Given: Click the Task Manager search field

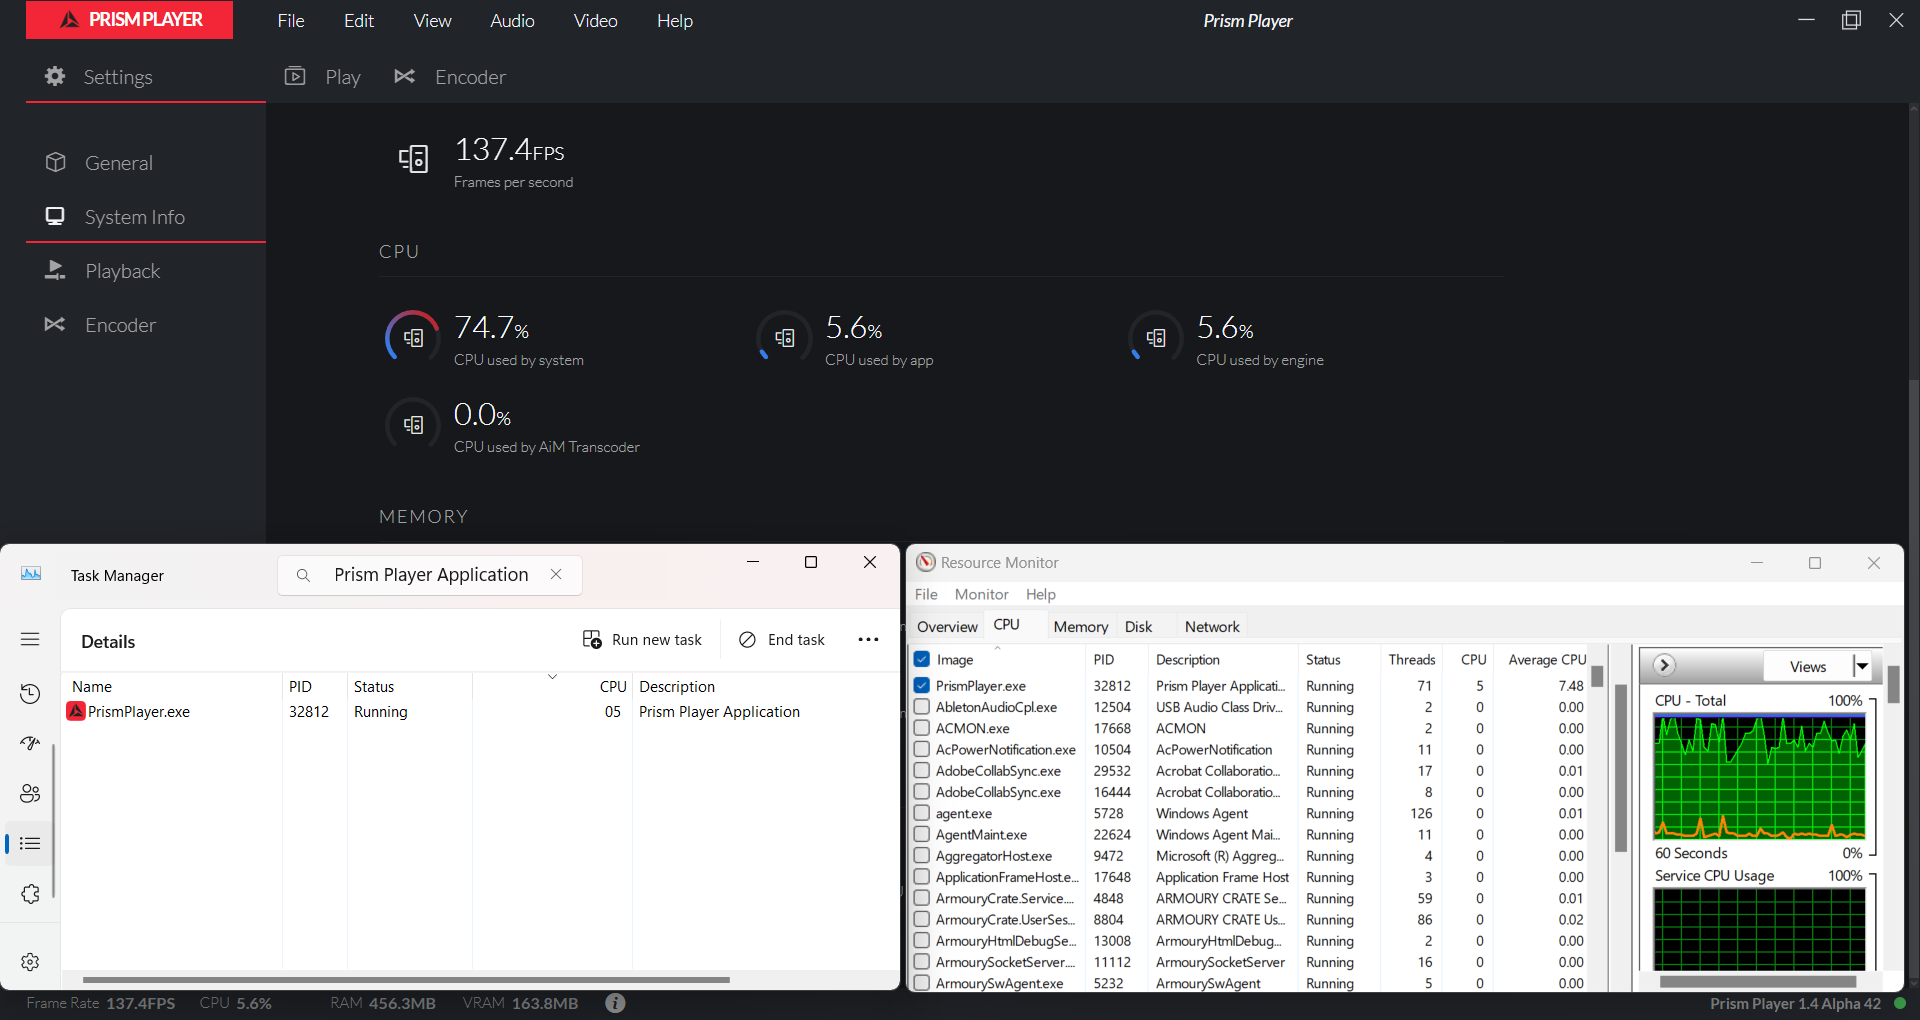Looking at the screenshot, I should click(x=430, y=575).
